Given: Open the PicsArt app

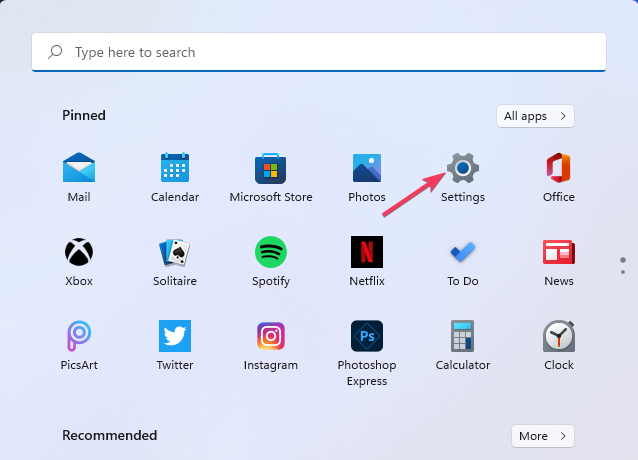Looking at the screenshot, I should pos(79,336).
